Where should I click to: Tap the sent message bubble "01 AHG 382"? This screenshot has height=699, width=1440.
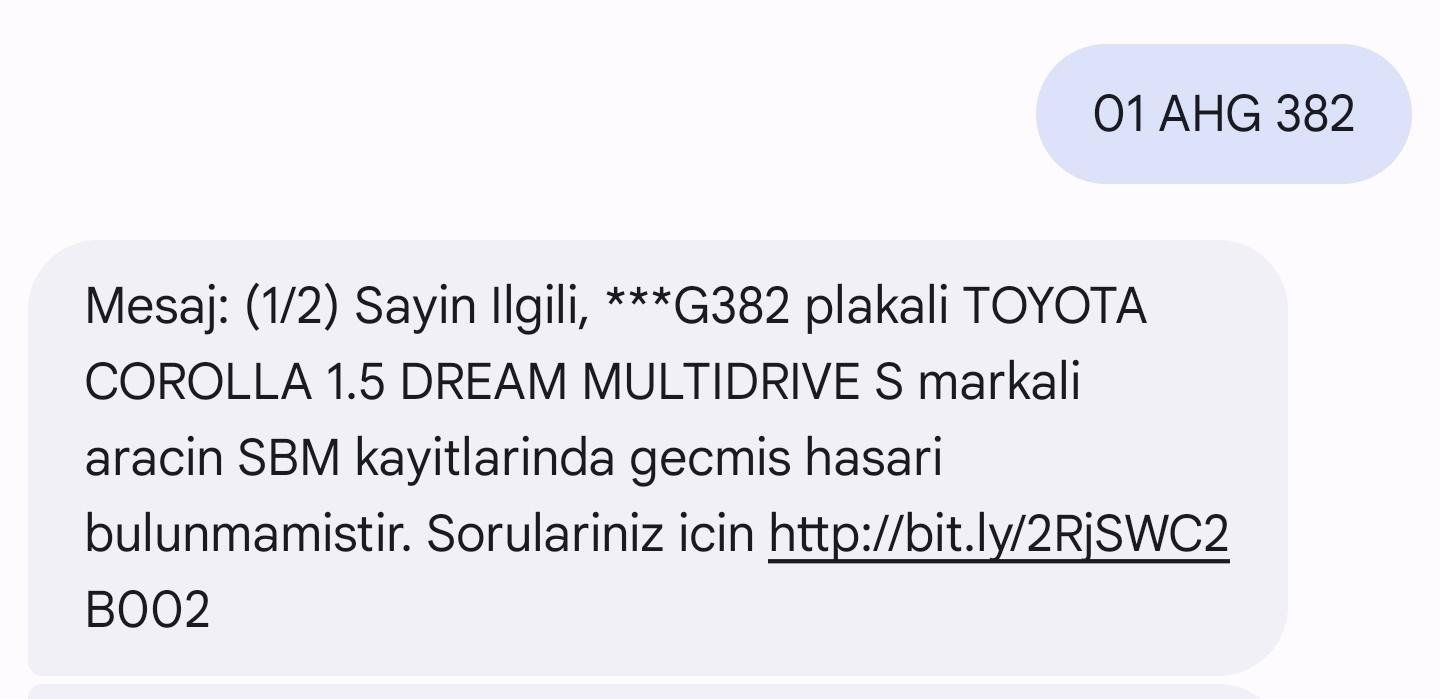(1223, 114)
